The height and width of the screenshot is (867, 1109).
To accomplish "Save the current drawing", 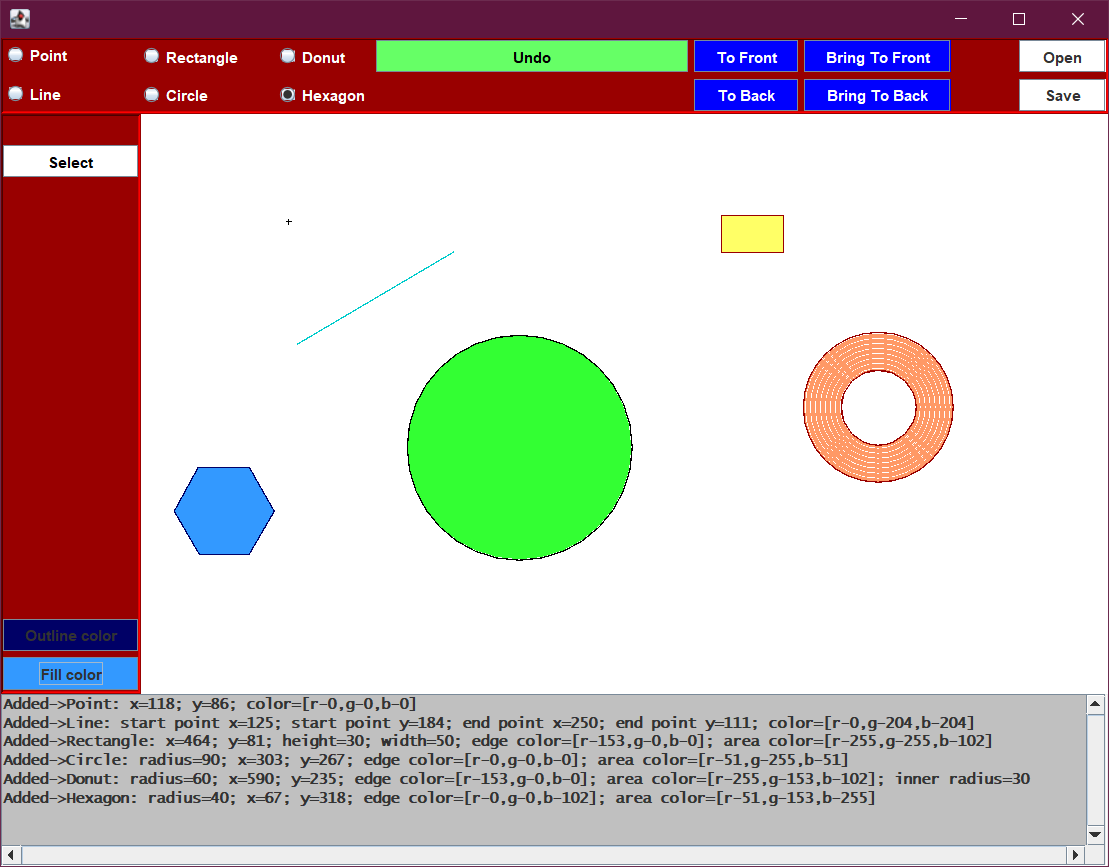I will pyautogui.click(x=1062, y=95).
